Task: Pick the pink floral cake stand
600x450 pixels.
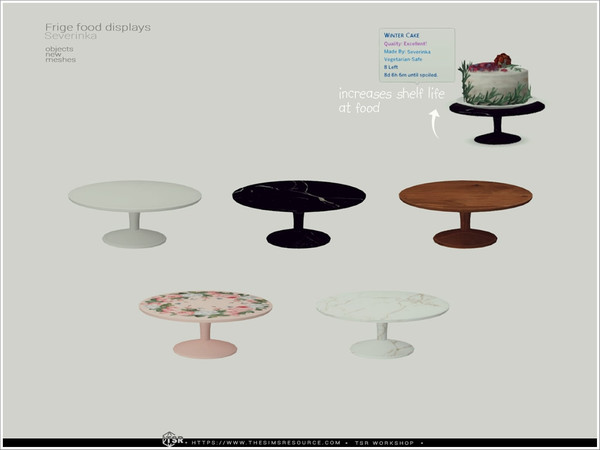Action: coord(205,324)
